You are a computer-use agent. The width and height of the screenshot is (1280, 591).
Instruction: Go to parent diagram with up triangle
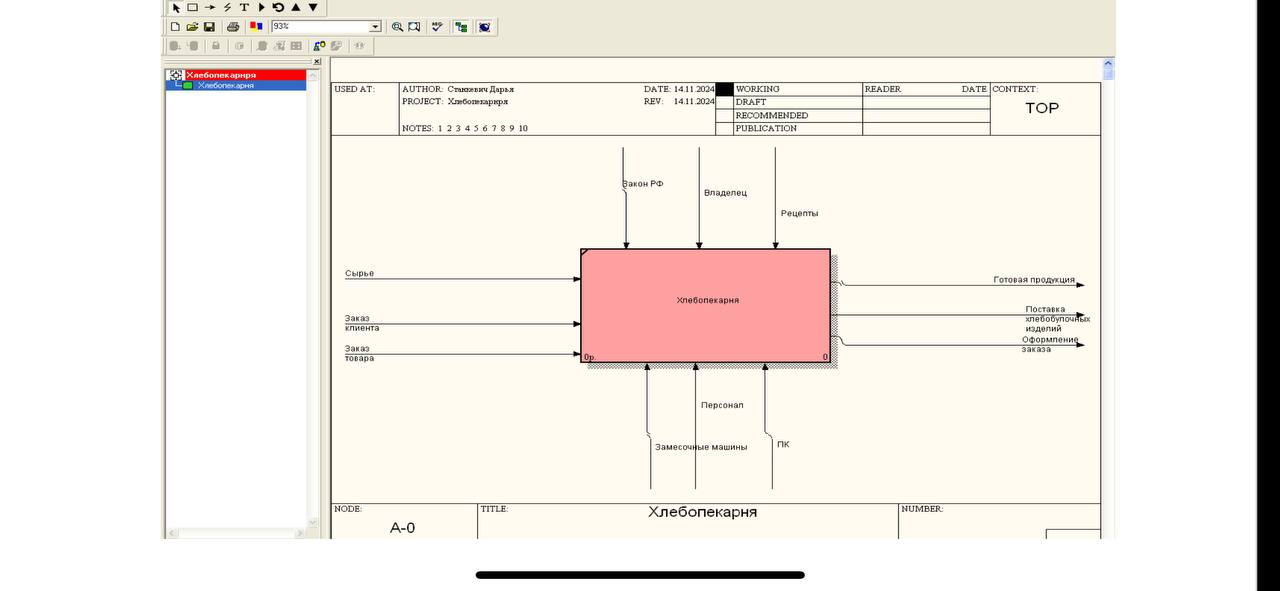pyautogui.click(x=295, y=7)
